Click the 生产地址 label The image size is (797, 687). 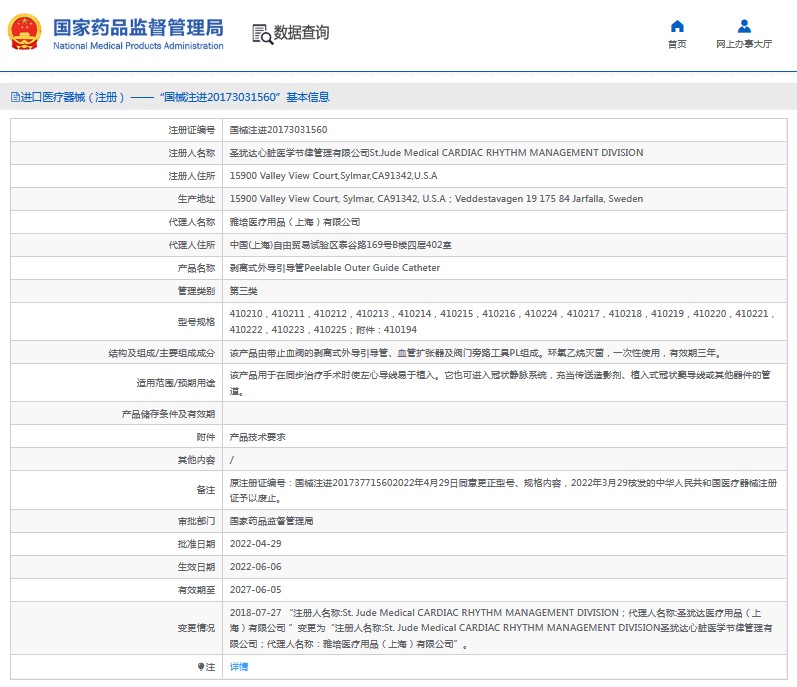coord(196,199)
